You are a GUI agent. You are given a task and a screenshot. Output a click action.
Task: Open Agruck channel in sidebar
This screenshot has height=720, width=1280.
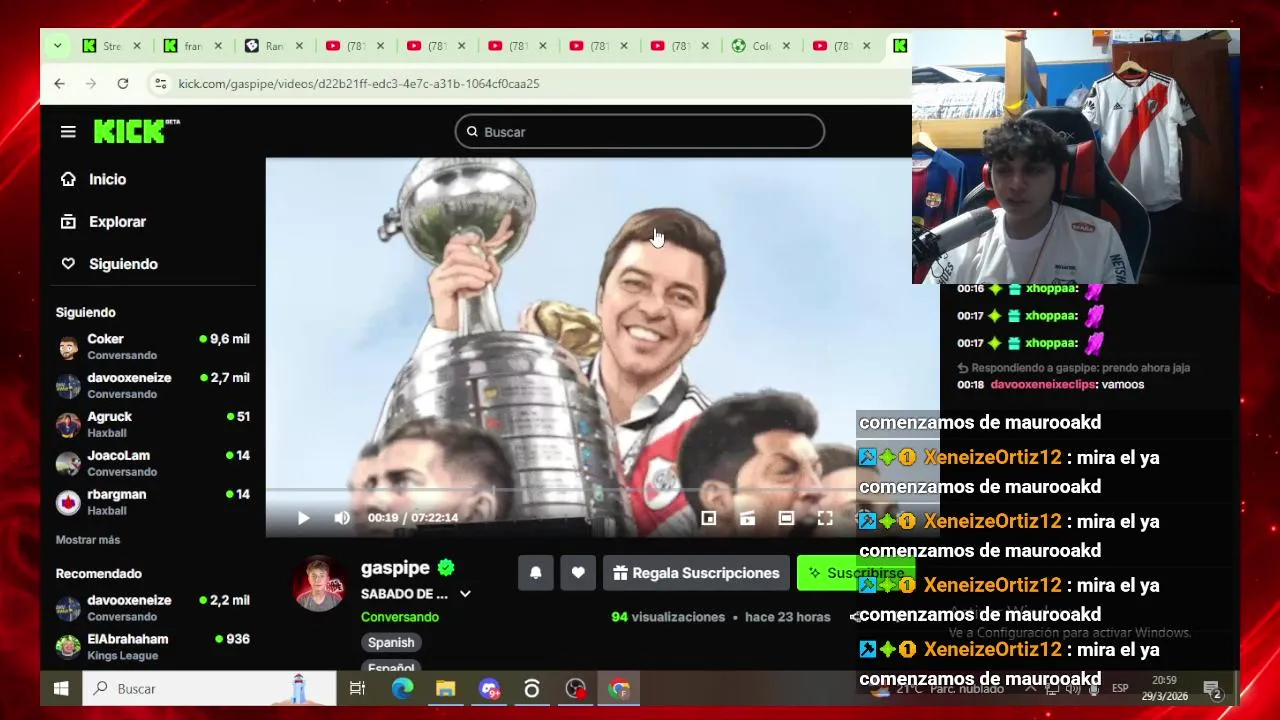153,424
